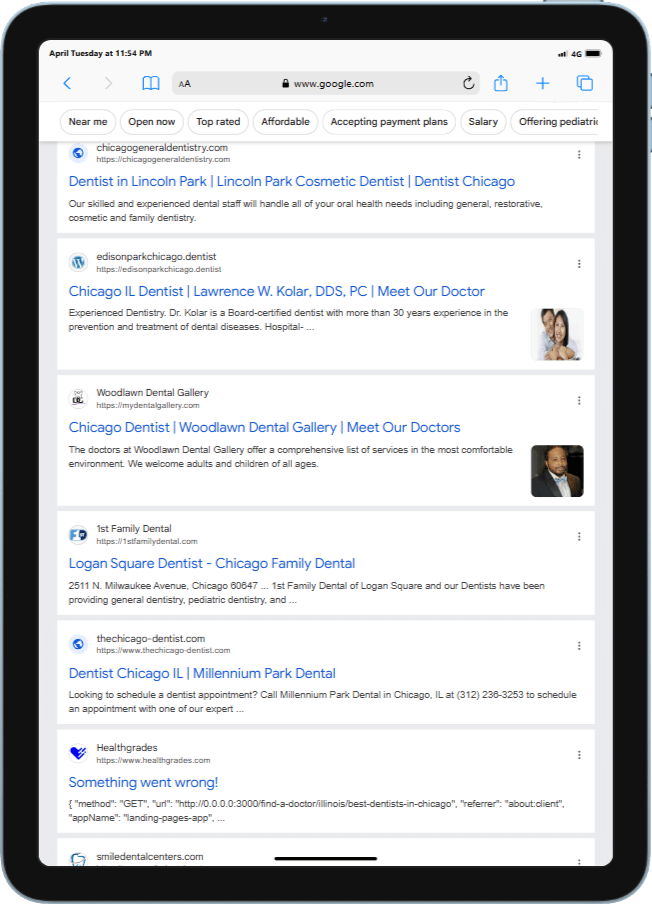Open more options for Healthgrades result
Image resolution: width=652 pixels, height=904 pixels.
coord(579,755)
